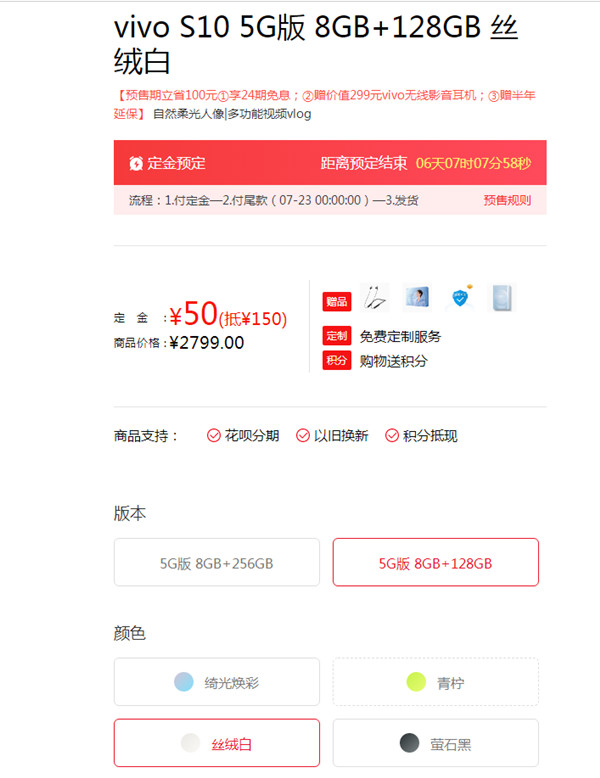600x778 pixels.
Task: Click the 颜色 section heading
Action: click(130, 633)
